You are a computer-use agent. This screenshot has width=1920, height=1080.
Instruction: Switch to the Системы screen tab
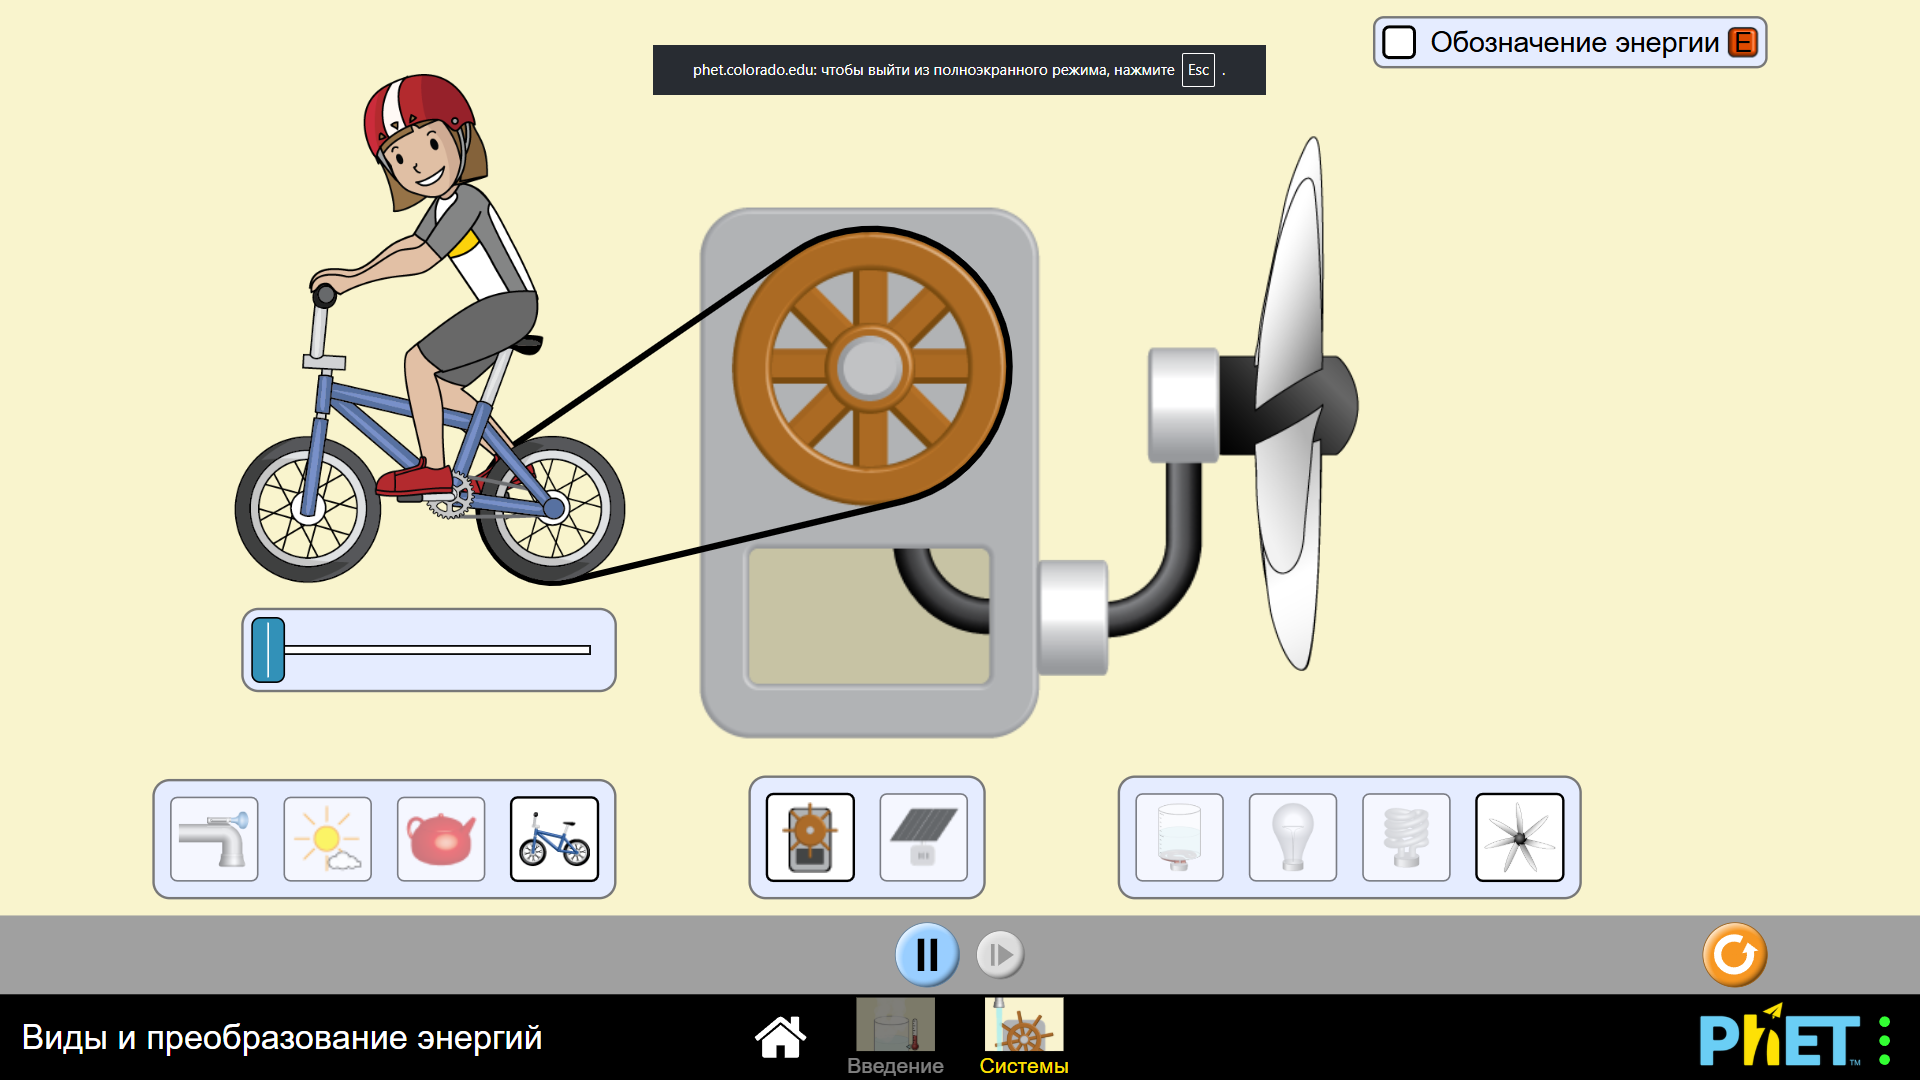click(x=1023, y=1035)
